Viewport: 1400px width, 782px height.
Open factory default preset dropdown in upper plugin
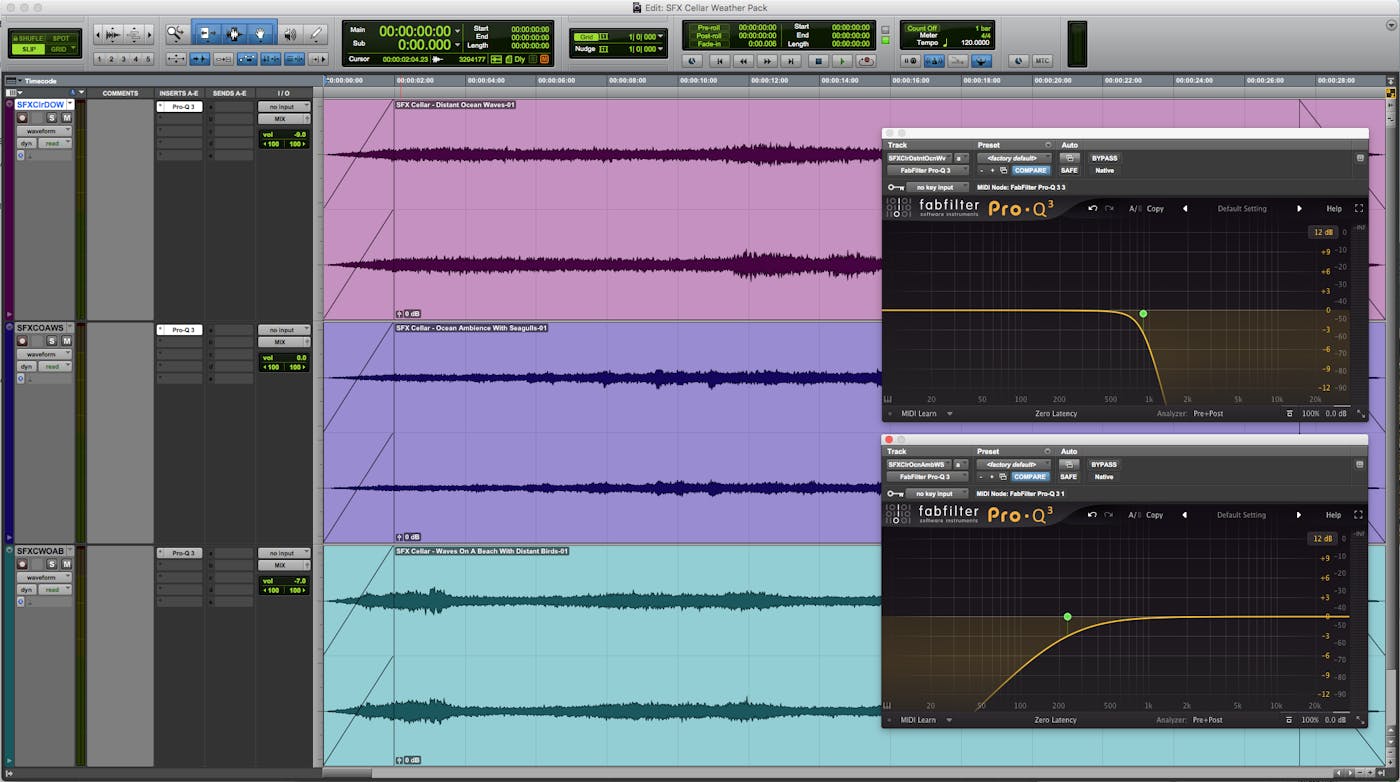pos(1014,158)
